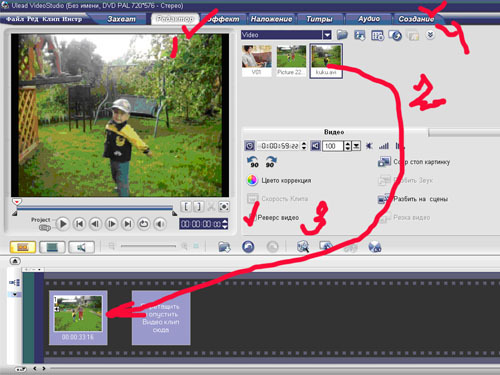Select the V01 clip thumbnail

[x=256, y=61]
